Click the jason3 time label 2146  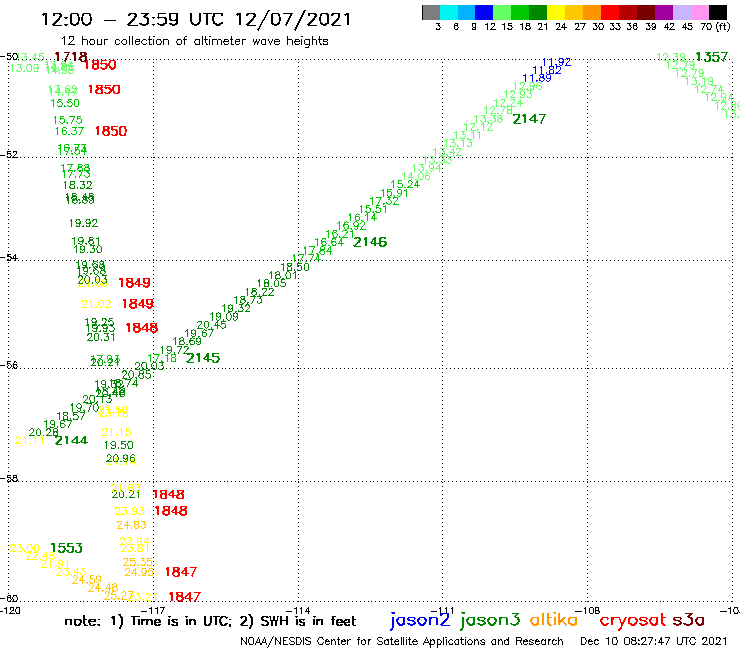tap(370, 242)
